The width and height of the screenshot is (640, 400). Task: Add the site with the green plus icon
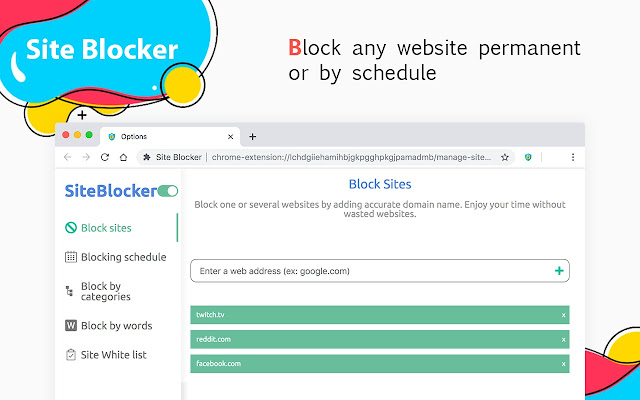[559, 271]
